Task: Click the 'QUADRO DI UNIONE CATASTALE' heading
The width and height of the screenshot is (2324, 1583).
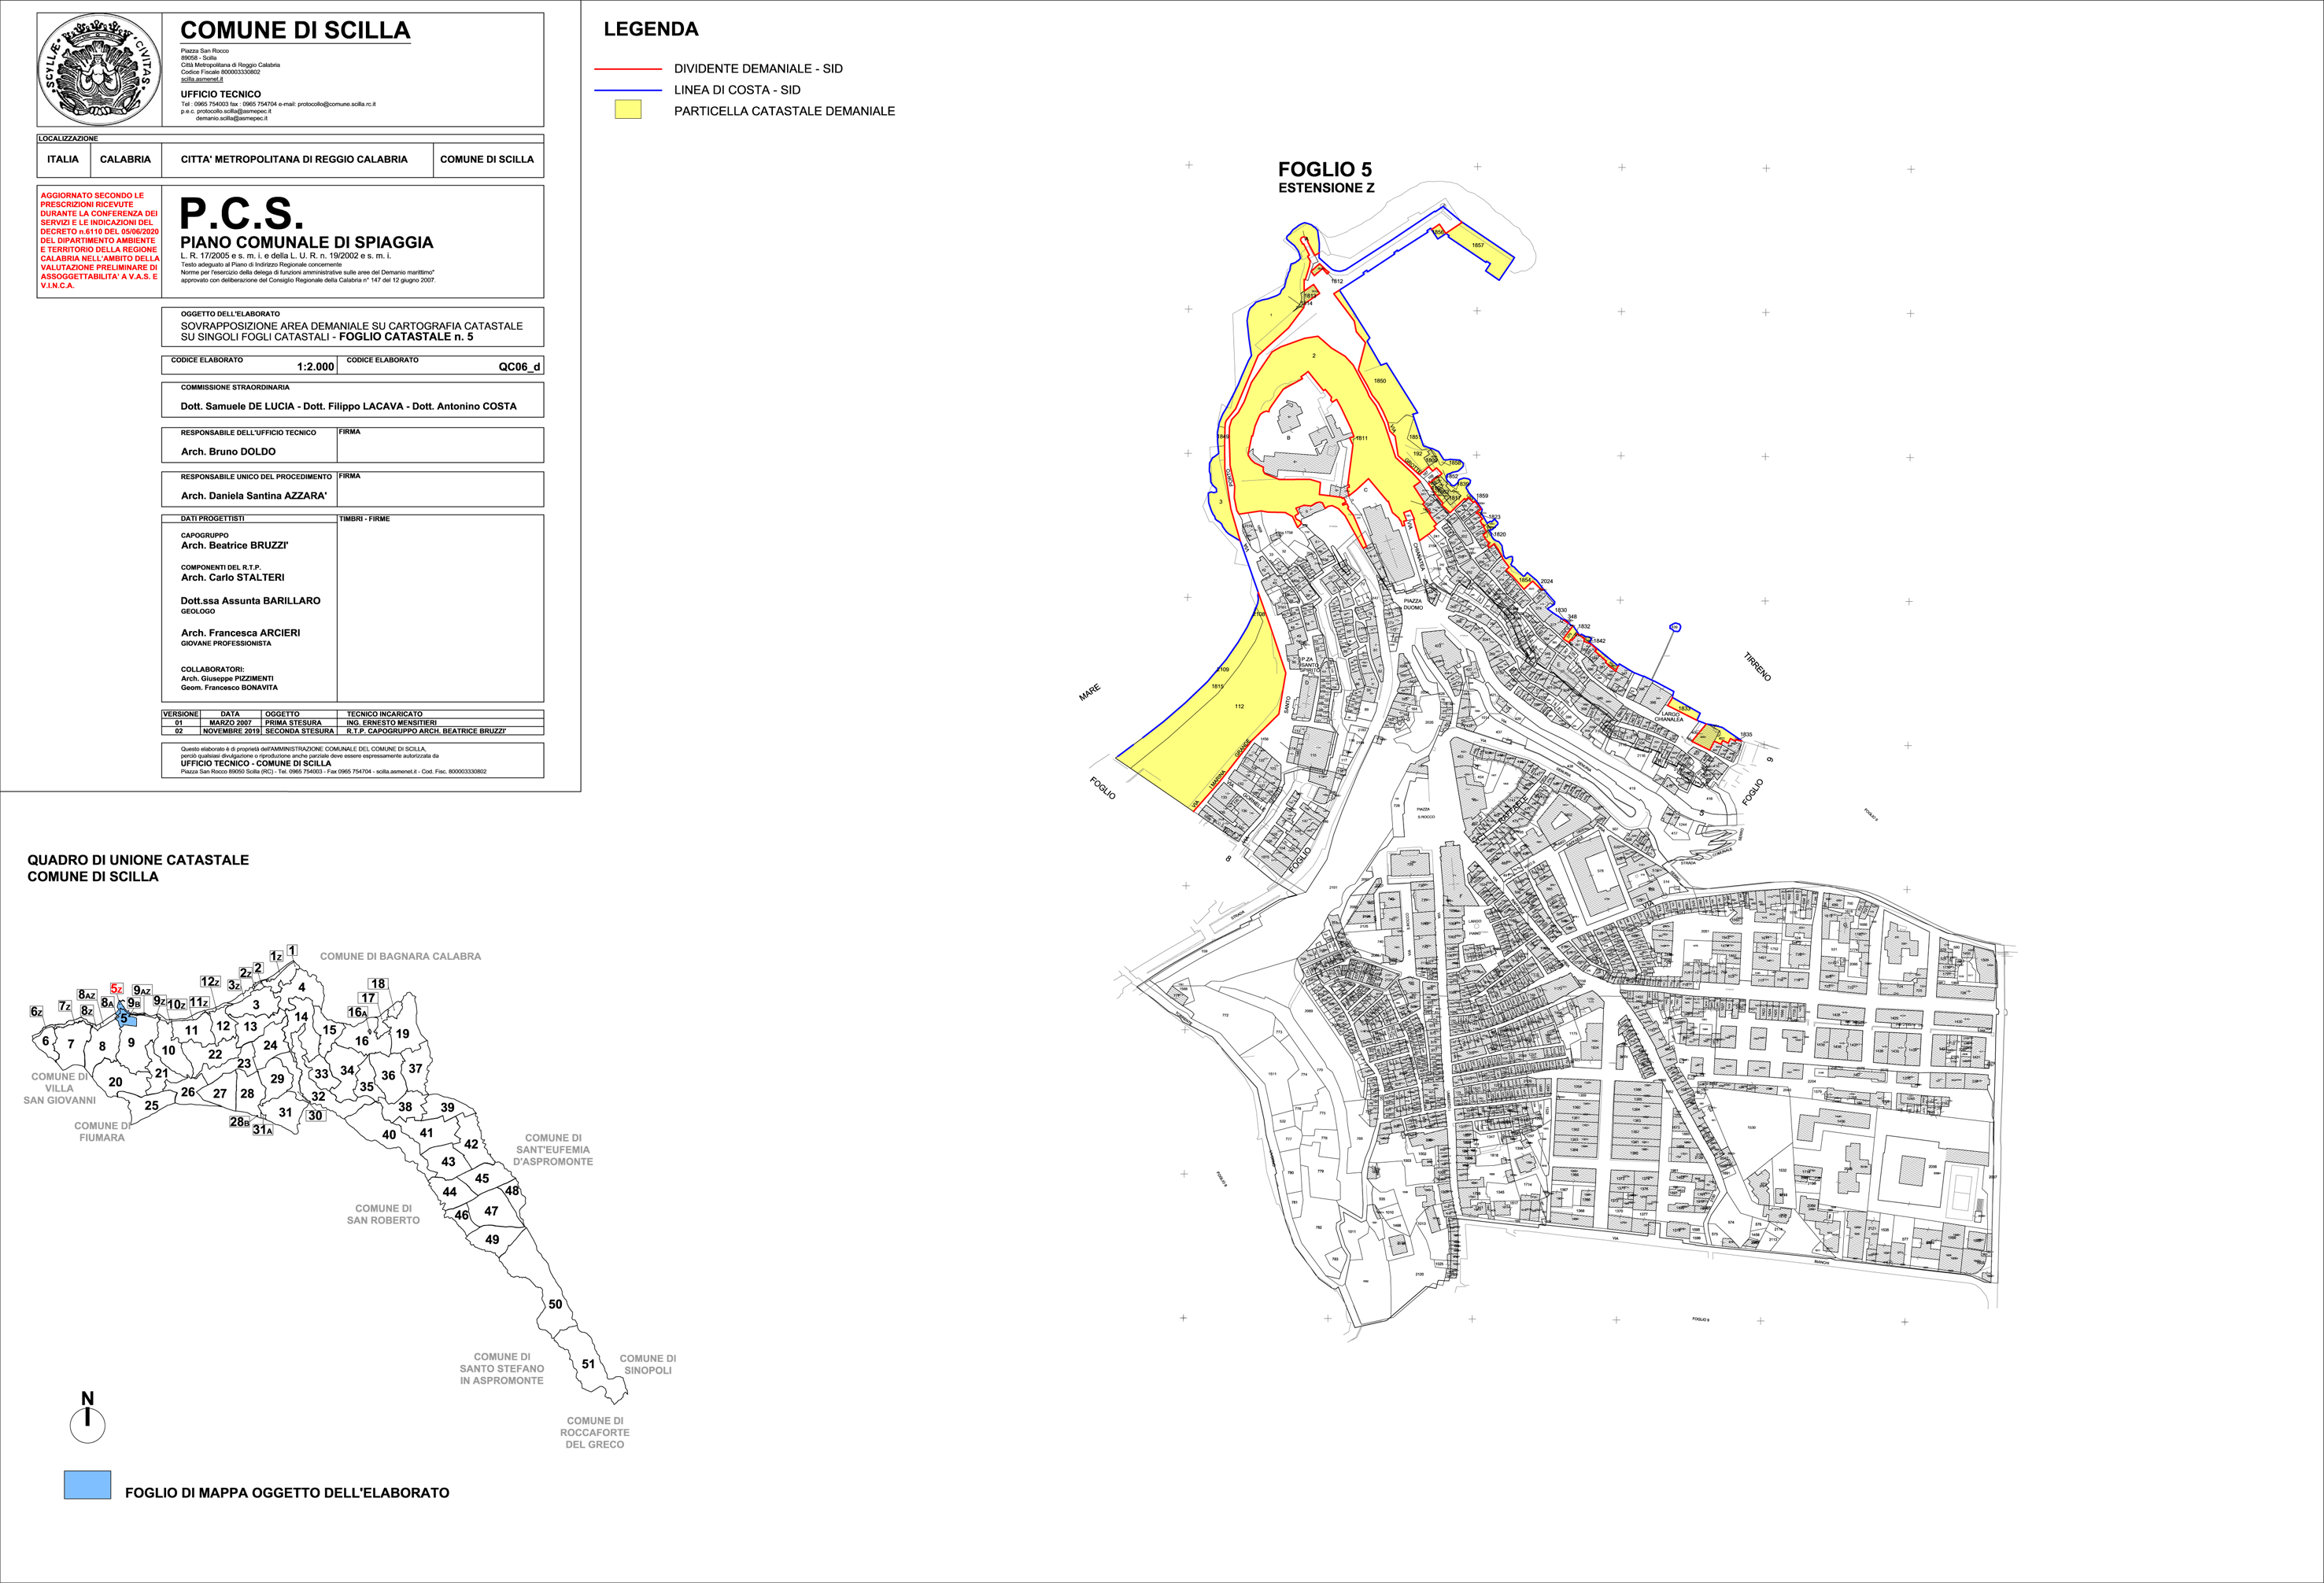Action: [x=138, y=860]
